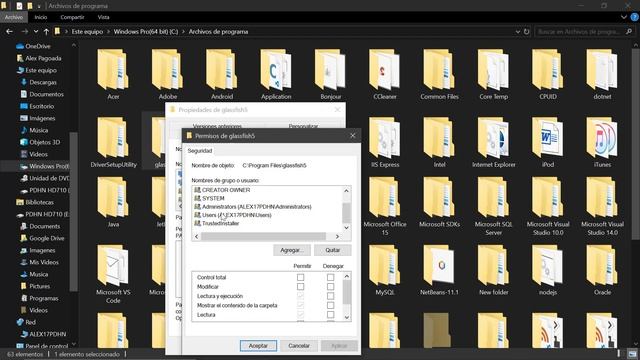Select the DriverSetupUtility folder
The width and height of the screenshot is (640, 360).
[113, 142]
